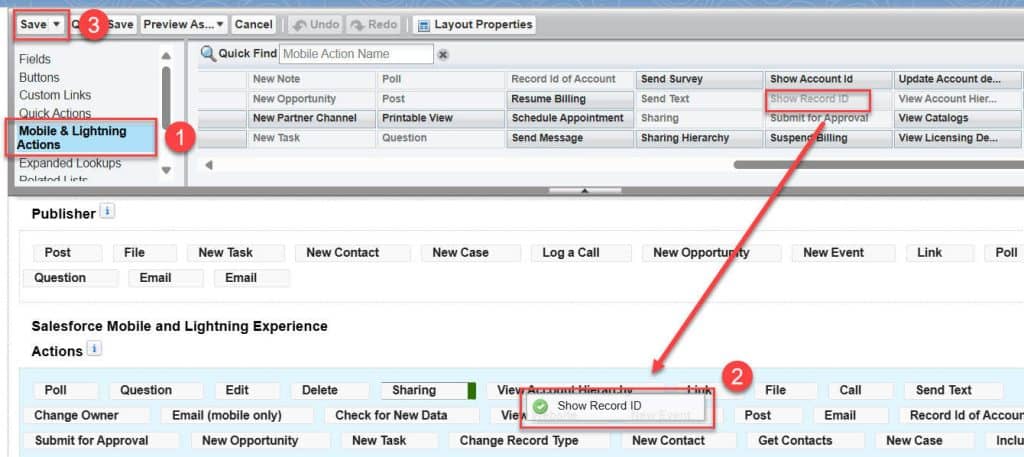Select Custom Links category

(x=55, y=95)
